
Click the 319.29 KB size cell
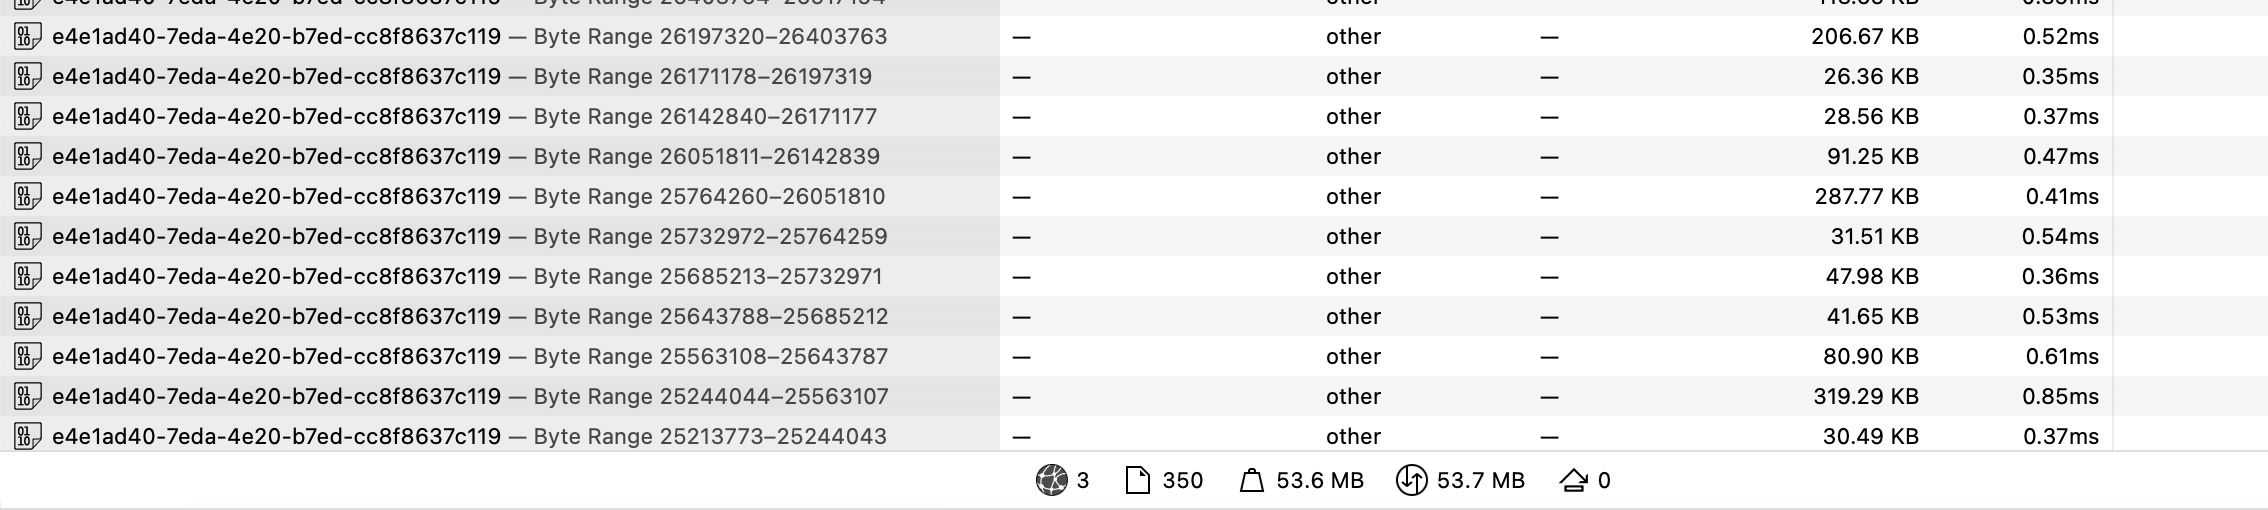coord(1865,397)
